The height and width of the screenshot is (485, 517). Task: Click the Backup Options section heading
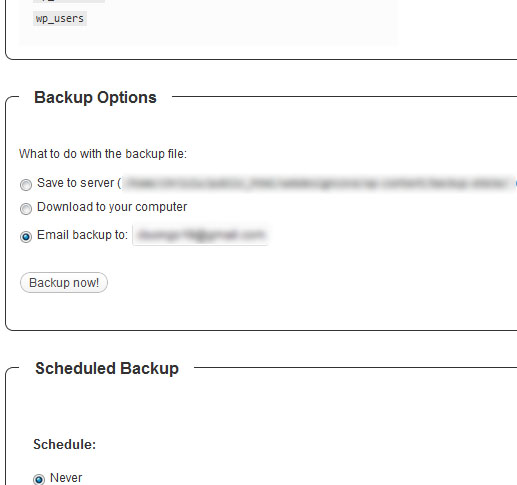coord(95,97)
